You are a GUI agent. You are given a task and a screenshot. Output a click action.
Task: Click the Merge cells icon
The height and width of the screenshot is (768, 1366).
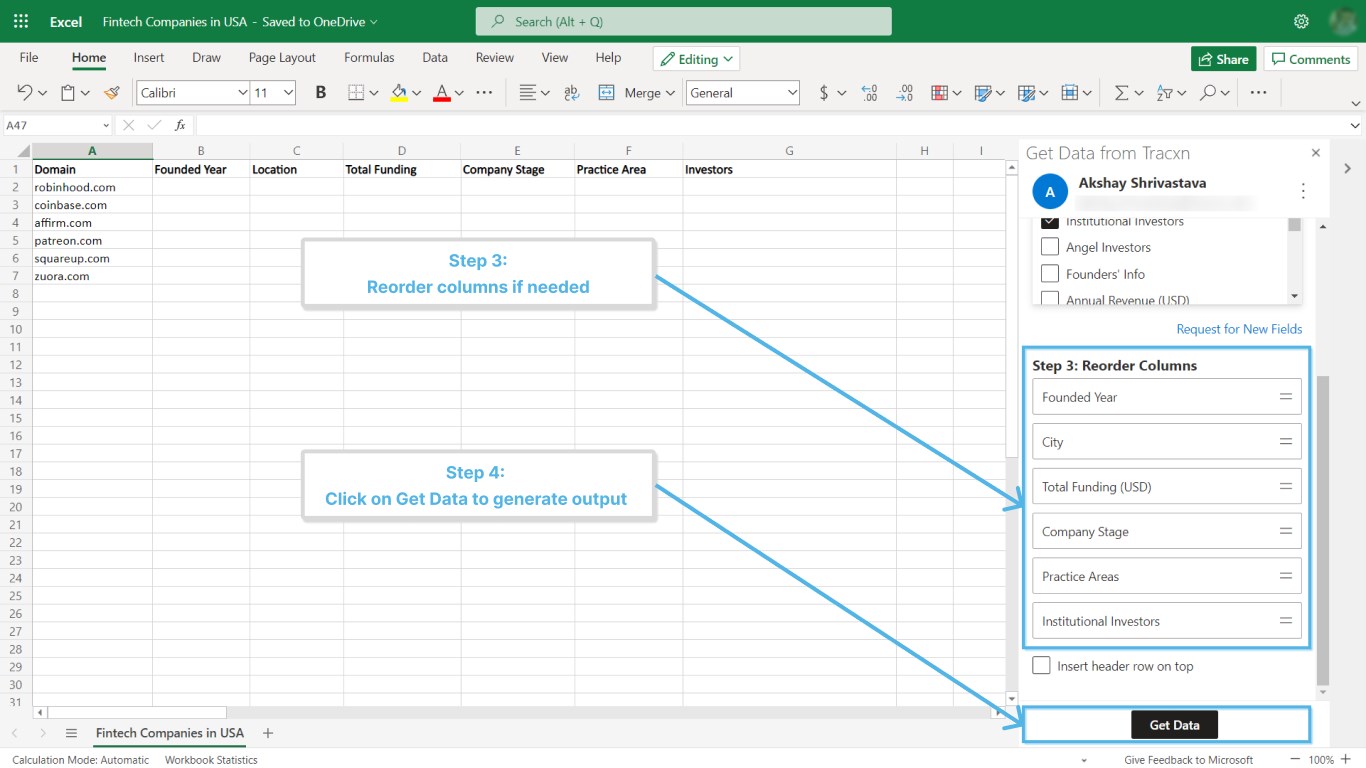click(x=607, y=93)
